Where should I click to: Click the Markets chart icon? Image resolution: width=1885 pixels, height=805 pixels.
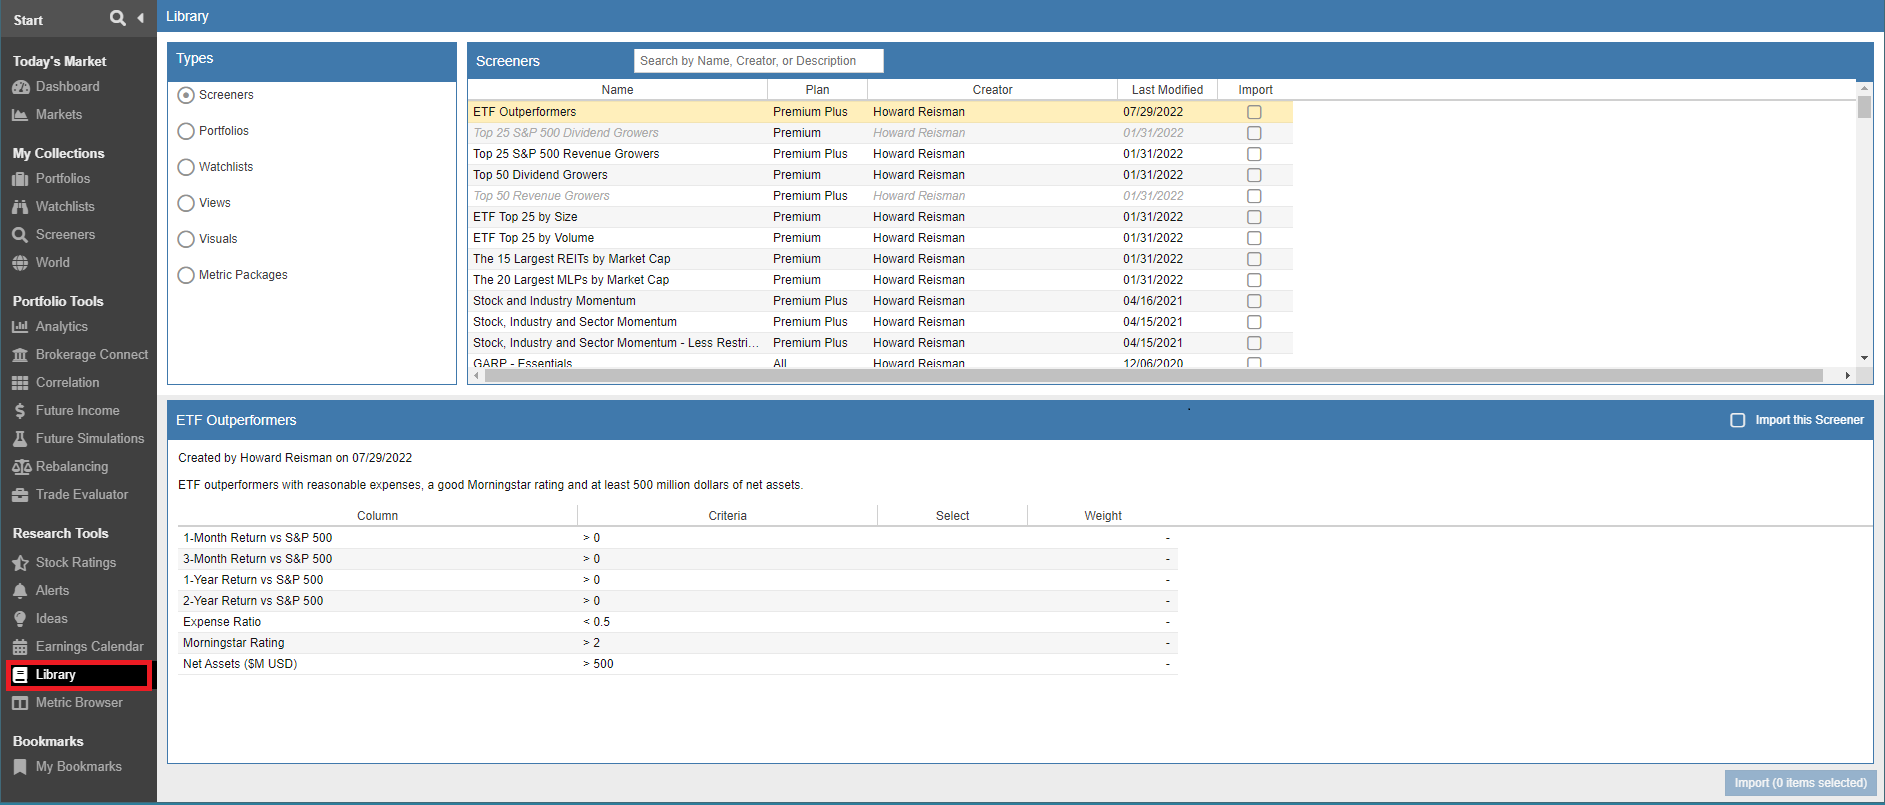click(x=20, y=115)
